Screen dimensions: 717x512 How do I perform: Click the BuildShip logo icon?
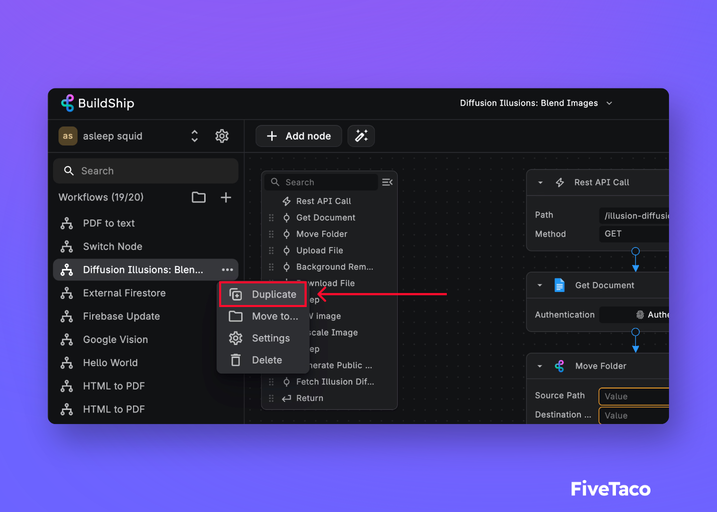tap(67, 103)
